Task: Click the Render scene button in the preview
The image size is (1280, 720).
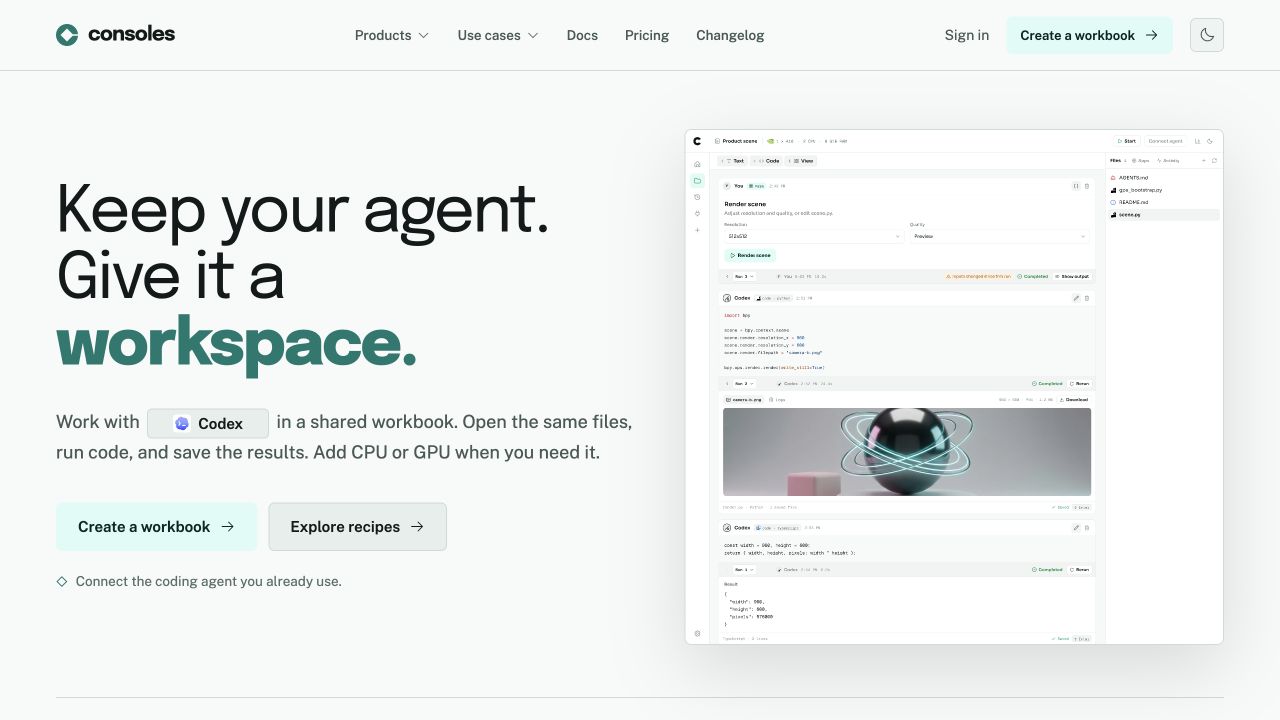Action: coord(750,255)
